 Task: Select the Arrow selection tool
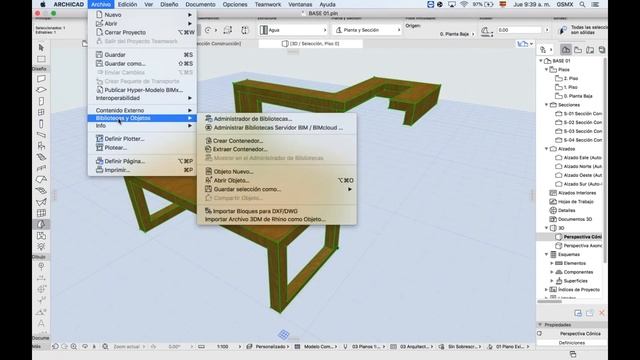click(x=41, y=48)
